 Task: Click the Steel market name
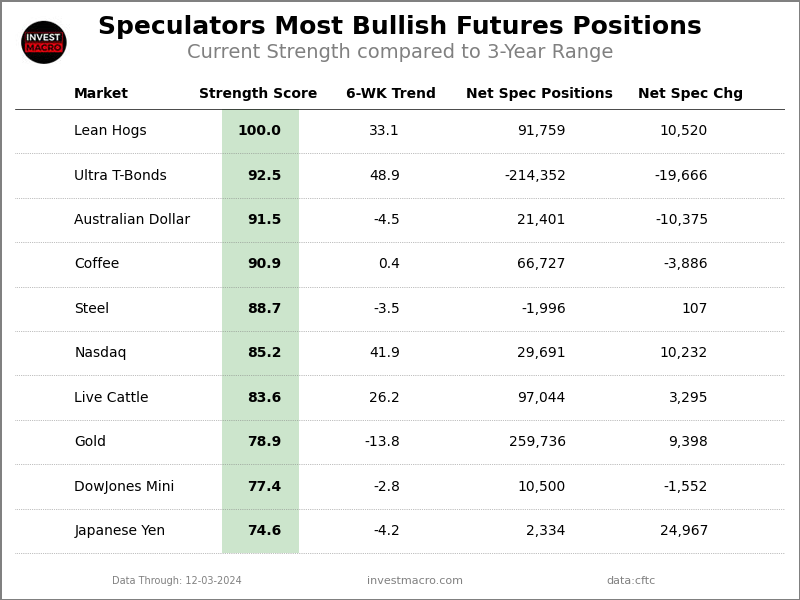pyautogui.click(x=92, y=309)
